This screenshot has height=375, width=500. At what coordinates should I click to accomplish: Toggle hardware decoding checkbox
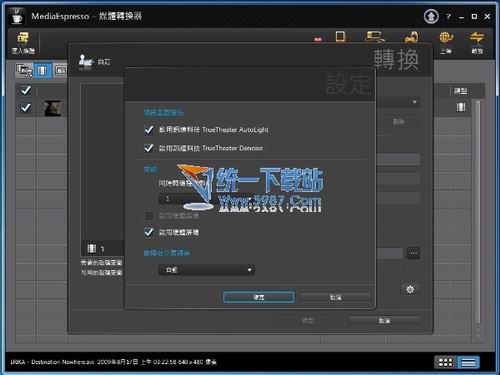pos(149,232)
